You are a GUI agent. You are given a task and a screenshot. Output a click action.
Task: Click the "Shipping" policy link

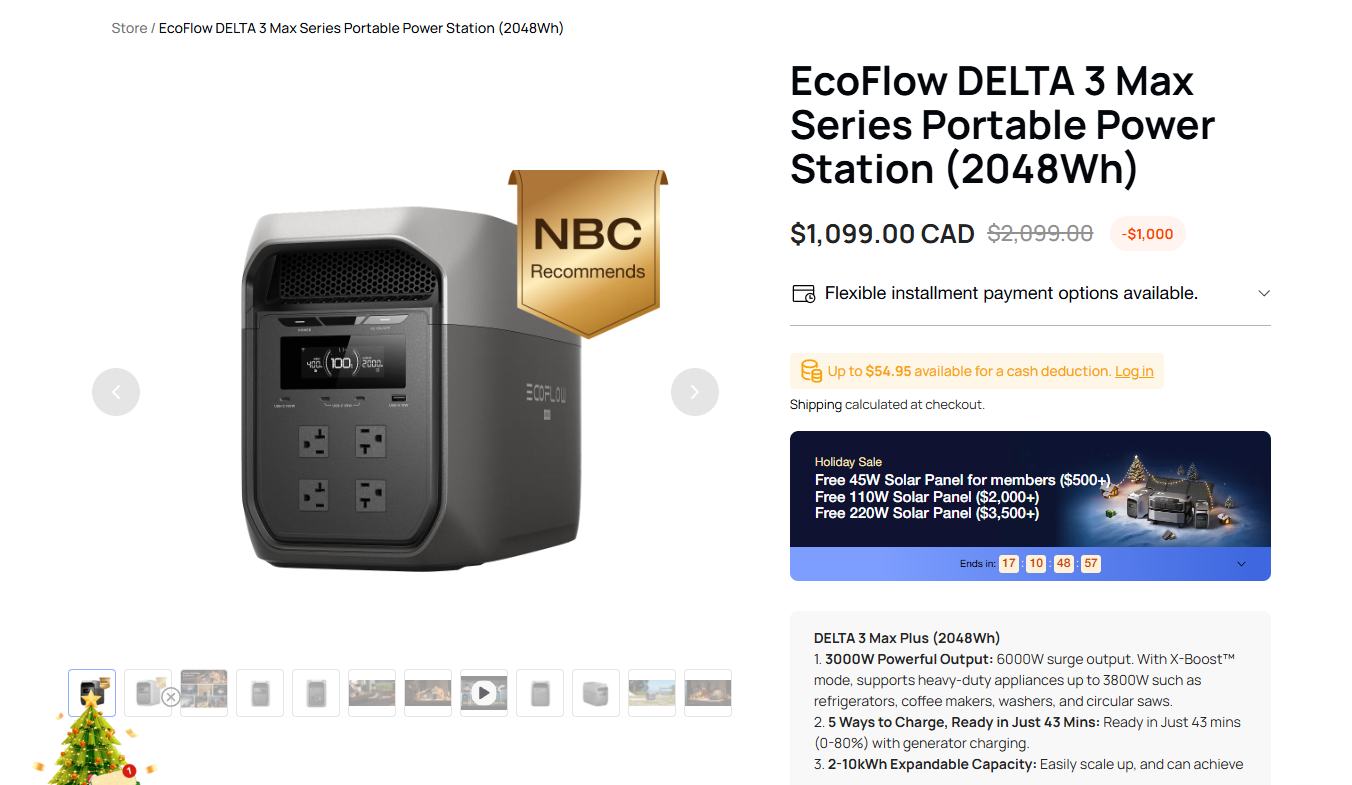point(816,405)
